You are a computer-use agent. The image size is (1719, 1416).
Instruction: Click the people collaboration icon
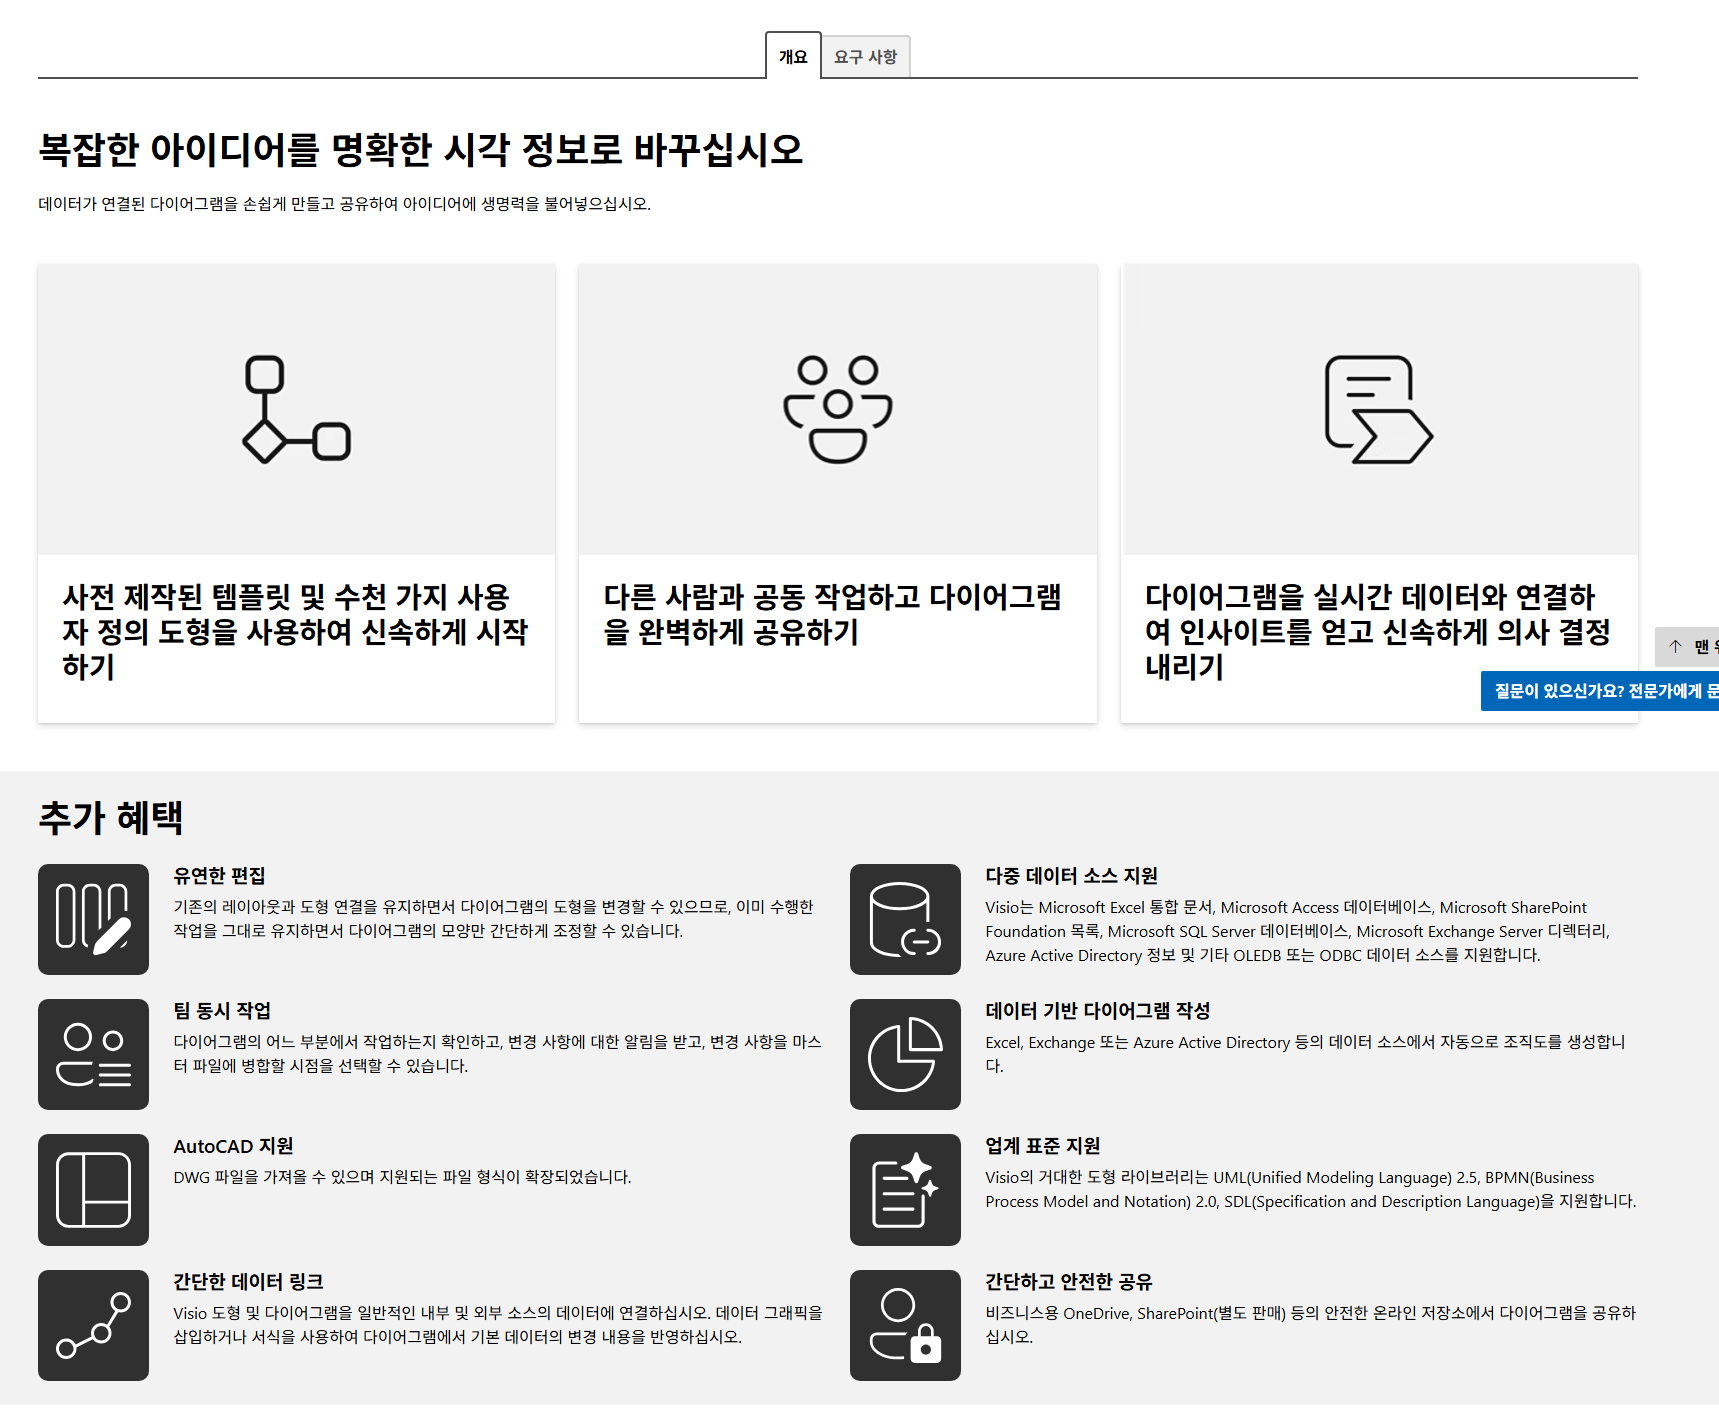coord(838,409)
